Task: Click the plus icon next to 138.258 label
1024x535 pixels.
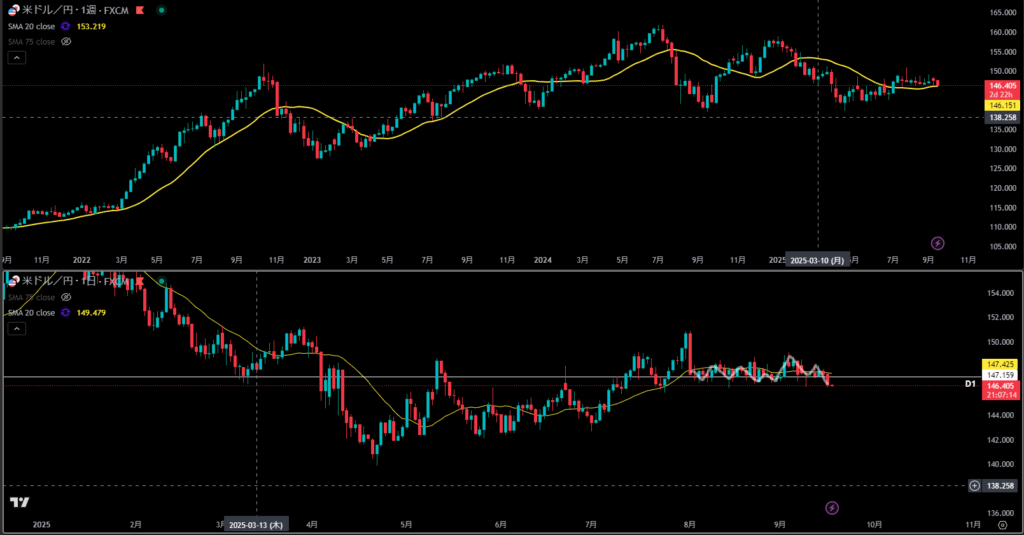Action: (x=975, y=486)
